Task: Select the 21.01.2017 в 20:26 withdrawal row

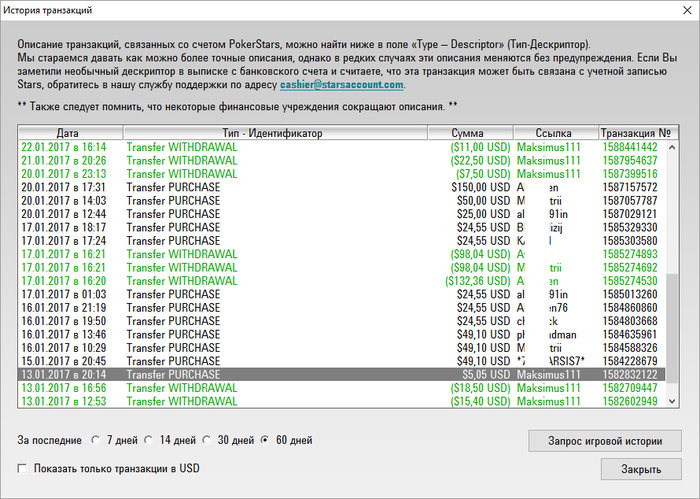Action: [x=342, y=161]
